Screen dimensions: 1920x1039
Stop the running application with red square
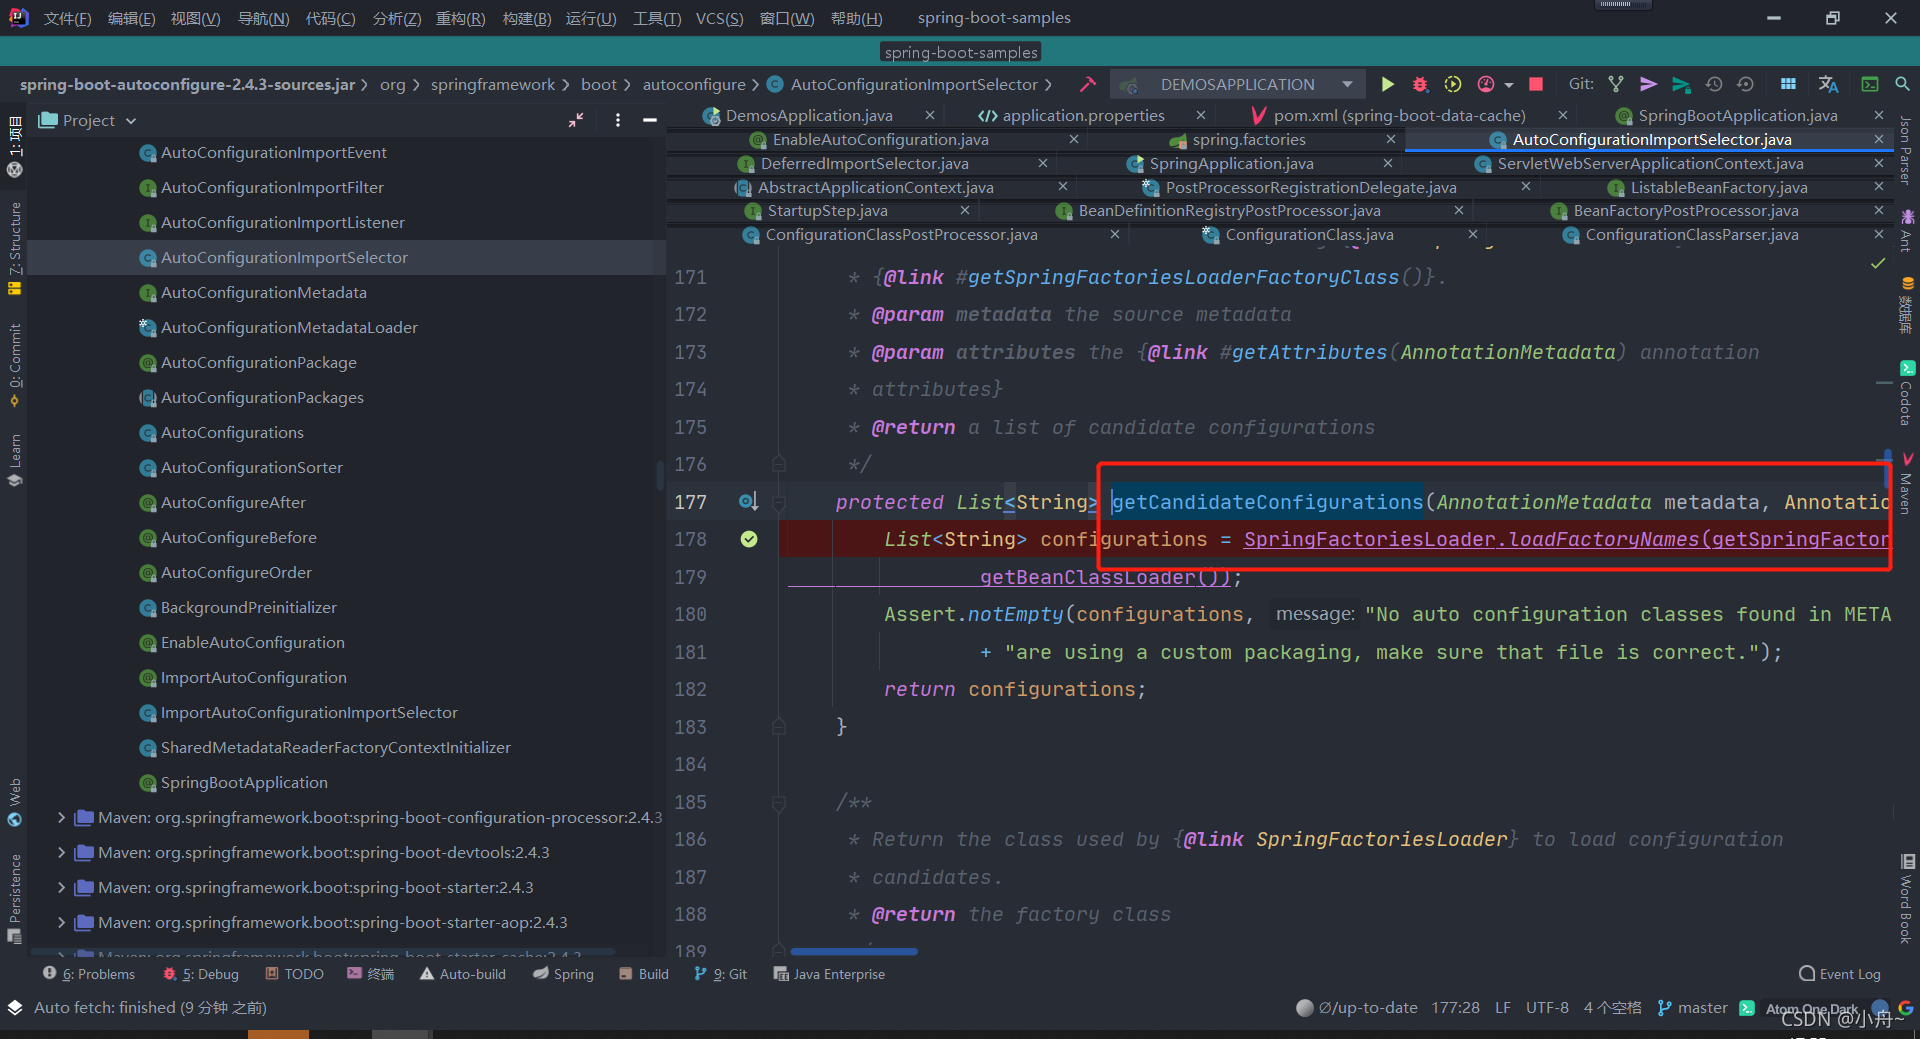point(1536,84)
